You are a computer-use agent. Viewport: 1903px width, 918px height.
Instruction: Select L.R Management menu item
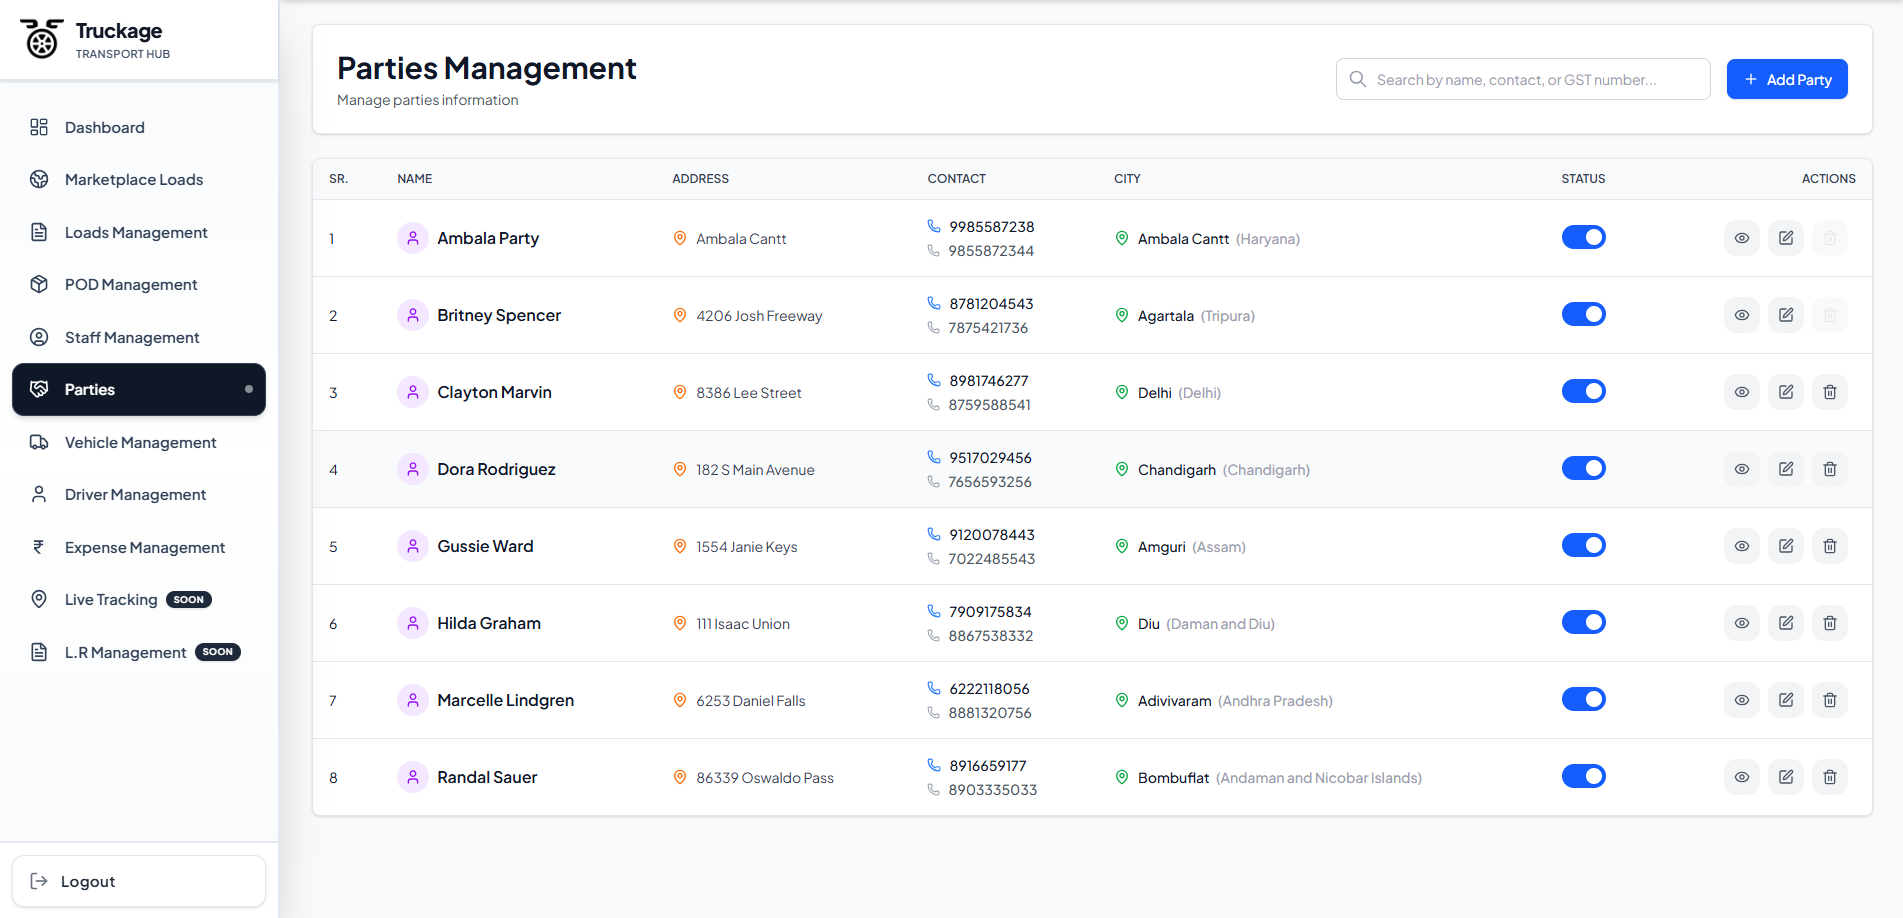[x=139, y=652]
